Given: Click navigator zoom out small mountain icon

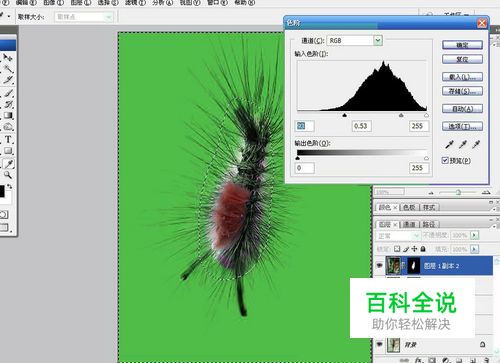Looking at the screenshot, I should [x=431, y=193].
